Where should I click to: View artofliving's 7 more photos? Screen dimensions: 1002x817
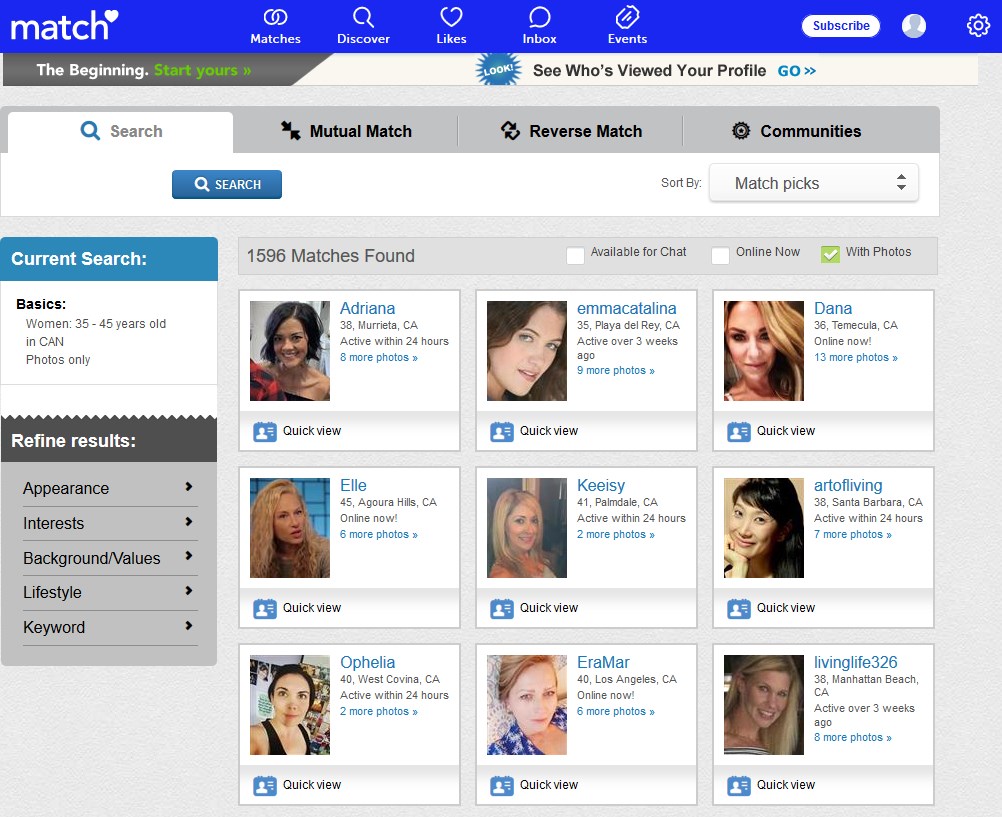tap(853, 534)
